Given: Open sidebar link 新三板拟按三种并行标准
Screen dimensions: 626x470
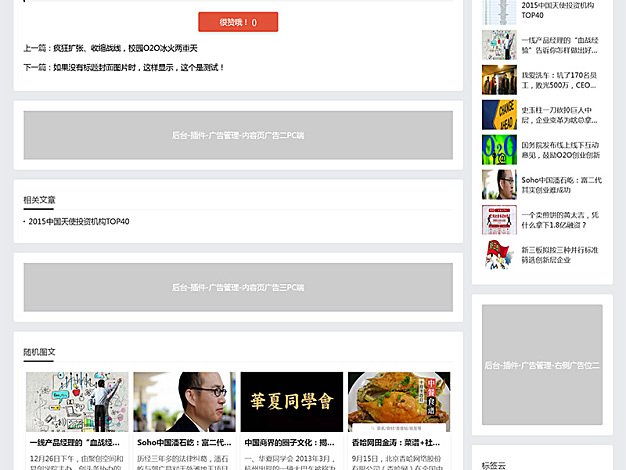Looking at the screenshot, I should [x=560, y=255].
